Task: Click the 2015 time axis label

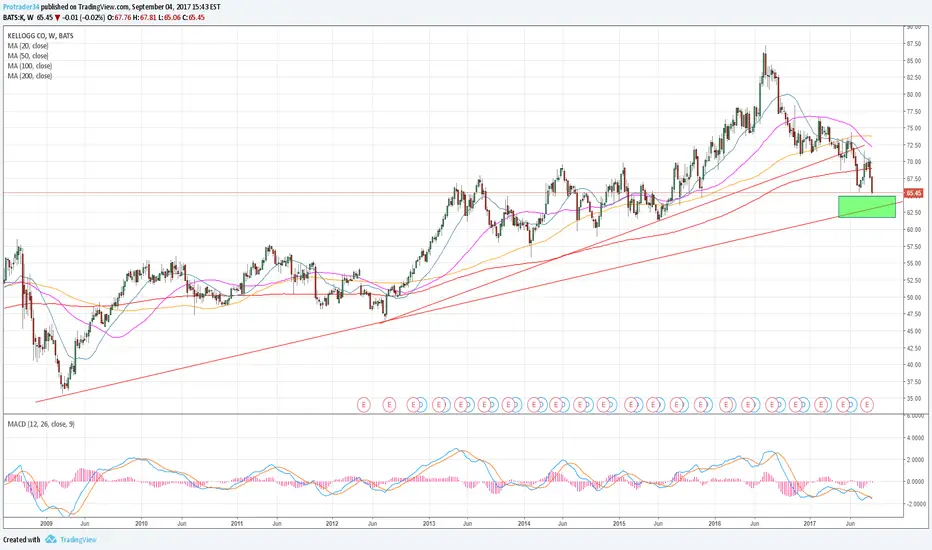Action: (619, 524)
